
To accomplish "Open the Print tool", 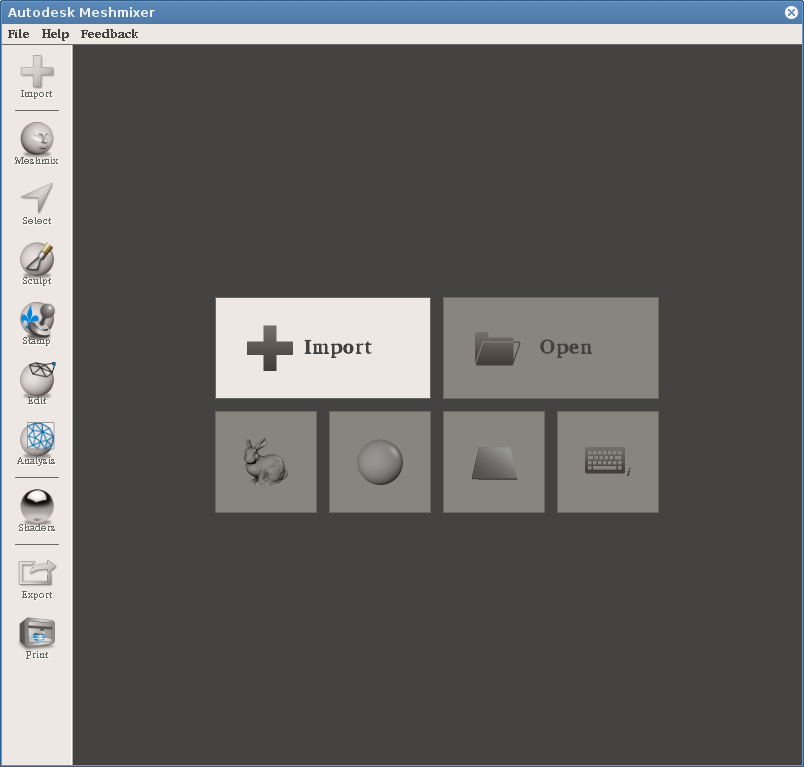I will (x=36, y=638).
